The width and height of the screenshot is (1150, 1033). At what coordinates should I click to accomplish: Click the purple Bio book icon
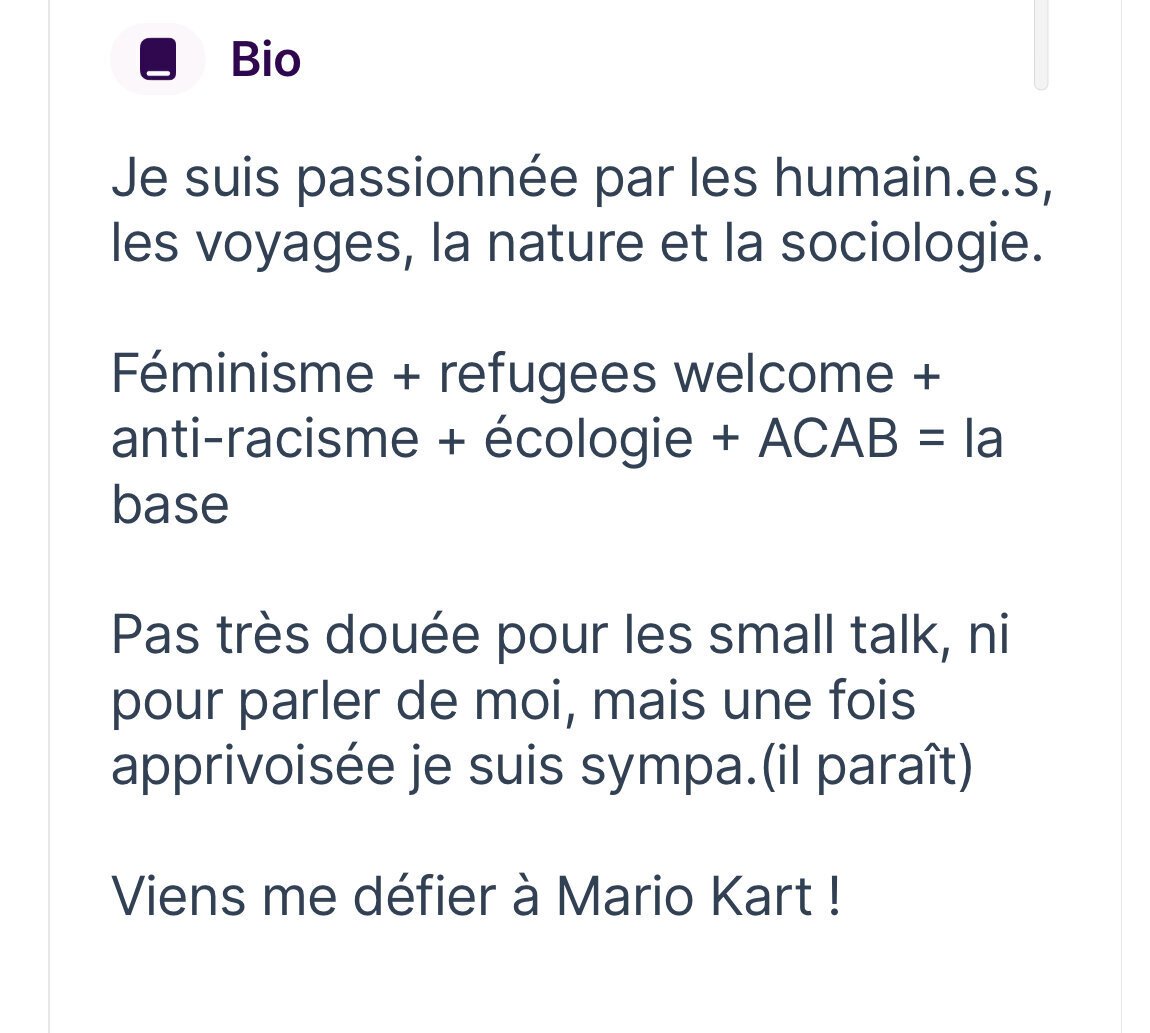point(158,59)
